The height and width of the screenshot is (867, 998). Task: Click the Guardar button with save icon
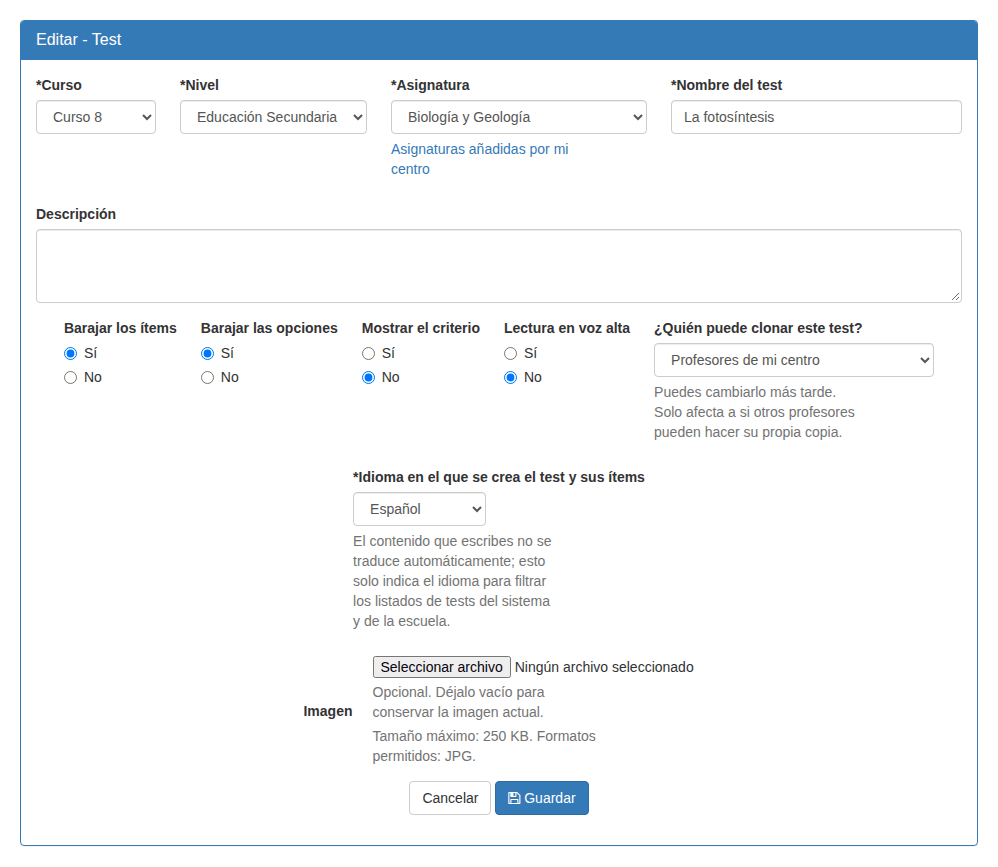[x=542, y=798]
